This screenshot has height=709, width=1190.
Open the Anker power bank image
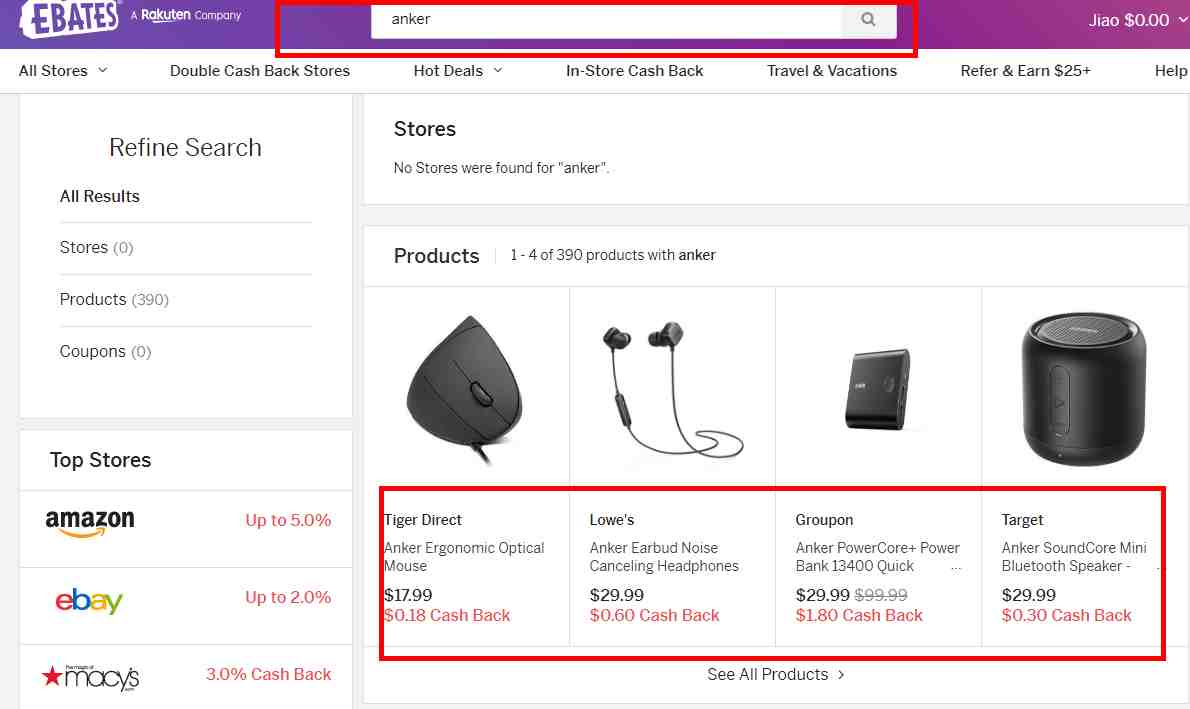coord(877,390)
